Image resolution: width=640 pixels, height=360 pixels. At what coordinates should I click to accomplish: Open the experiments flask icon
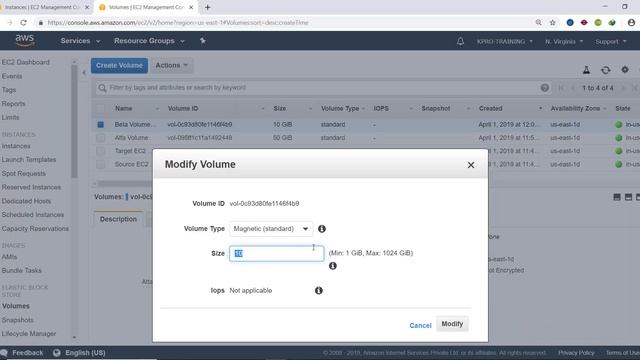(586, 70)
